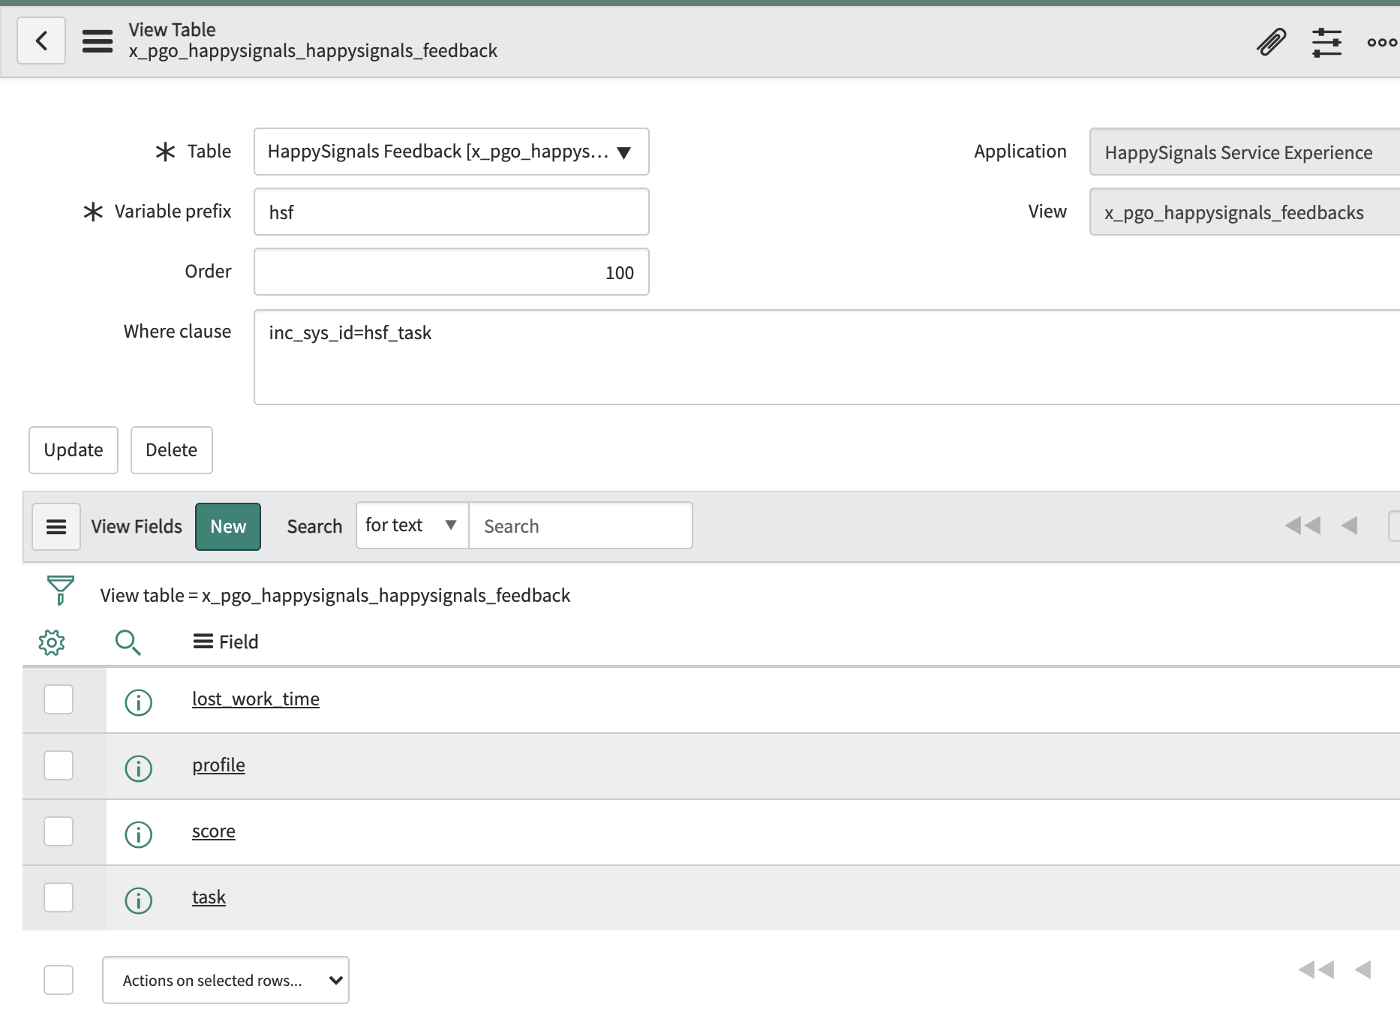This screenshot has width=1400, height=1020.
Task: Open the View Fields list context menu
Action: point(56,526)
